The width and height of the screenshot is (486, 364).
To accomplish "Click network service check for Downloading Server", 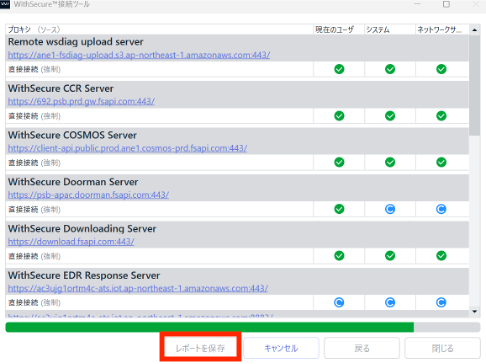I will (441, 256).
